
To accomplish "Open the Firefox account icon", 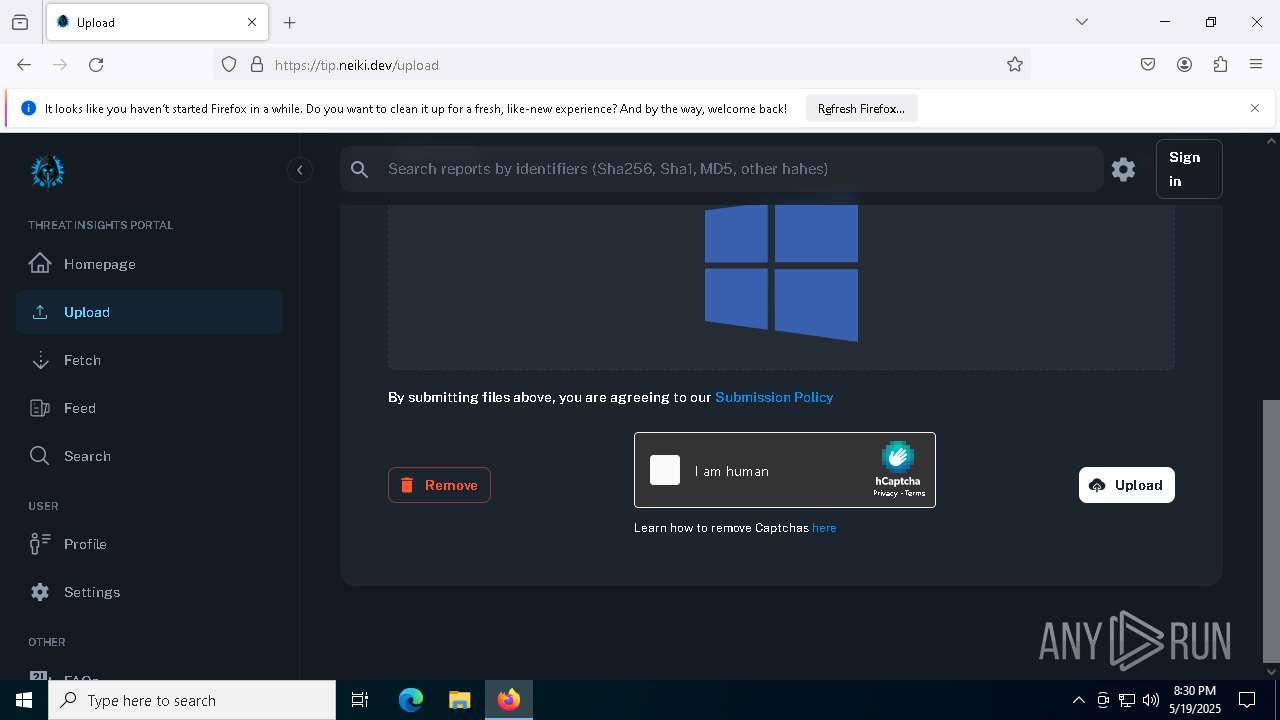I will 1184,65.
